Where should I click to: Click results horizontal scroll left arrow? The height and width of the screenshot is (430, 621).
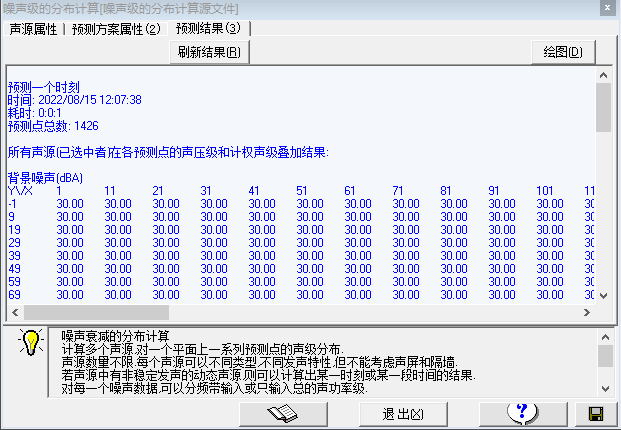(x=15, y=312)
